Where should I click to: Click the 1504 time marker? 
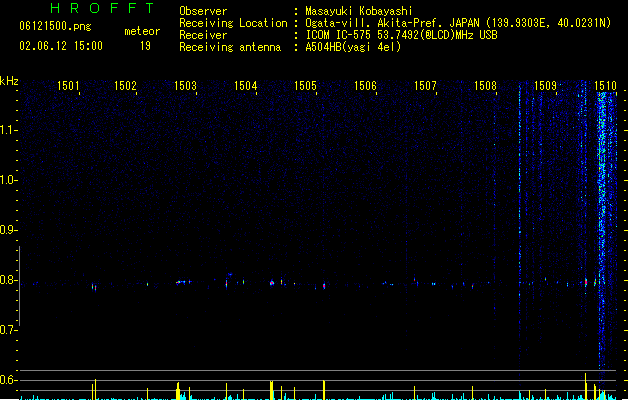pos(246,86)
